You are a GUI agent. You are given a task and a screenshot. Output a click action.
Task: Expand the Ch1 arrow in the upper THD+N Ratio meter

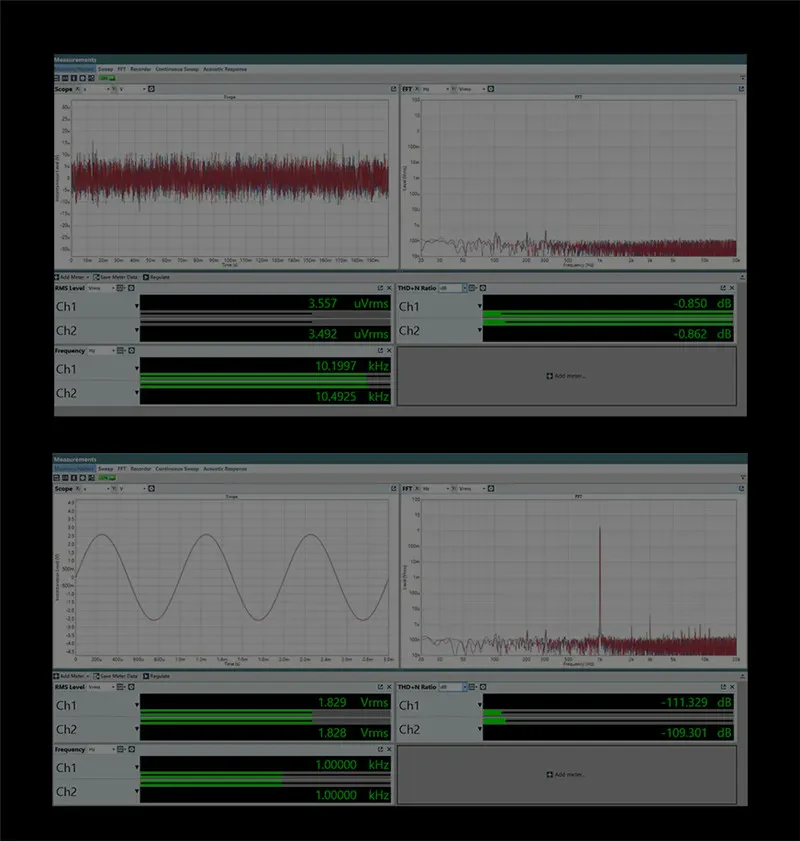pyautogui.click(x=479, y=306)
